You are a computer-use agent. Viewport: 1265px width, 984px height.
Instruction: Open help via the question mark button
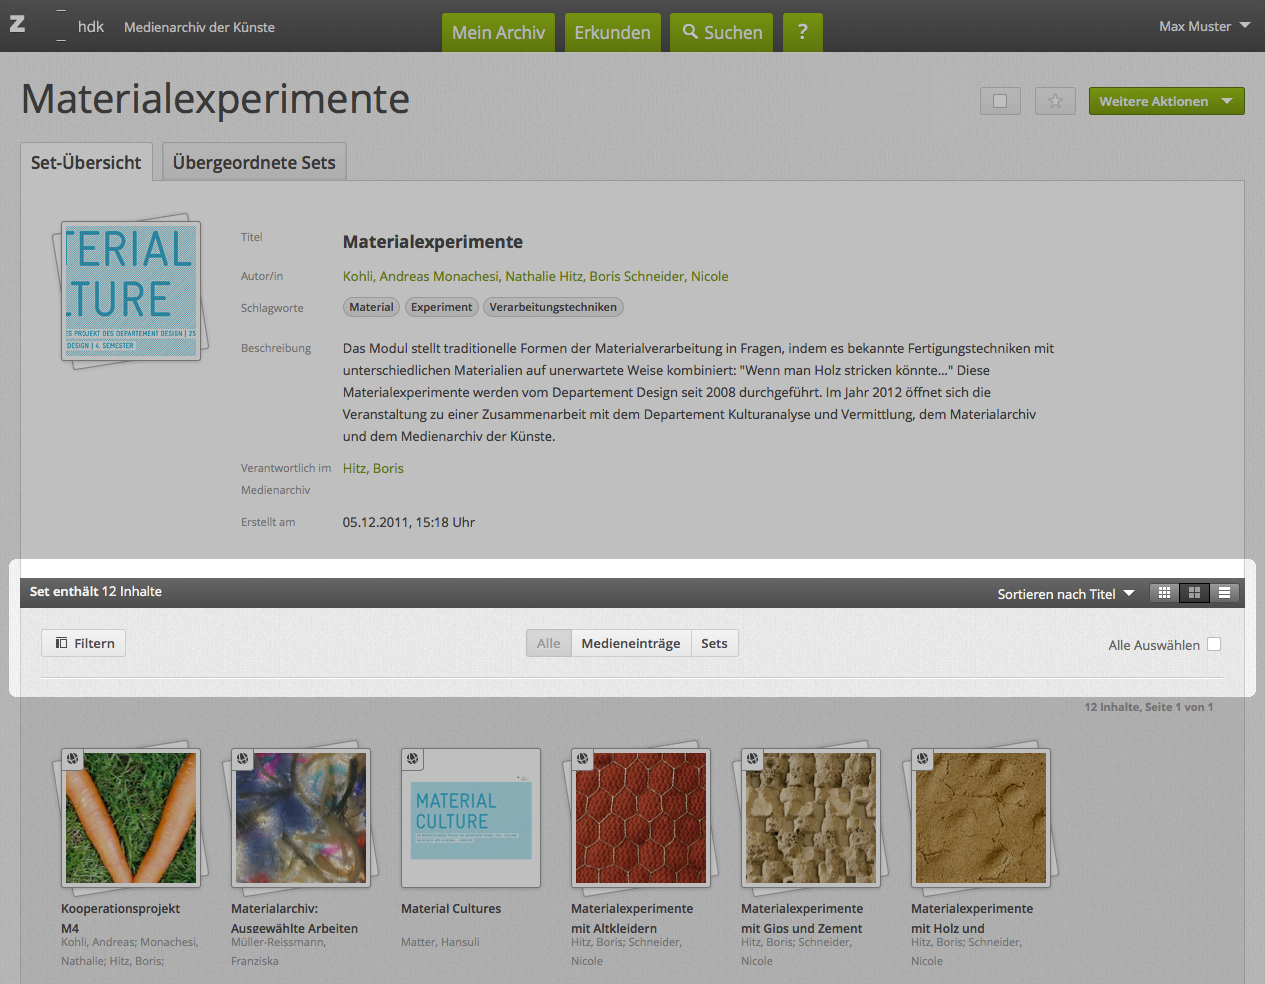(x=802, y=32)
